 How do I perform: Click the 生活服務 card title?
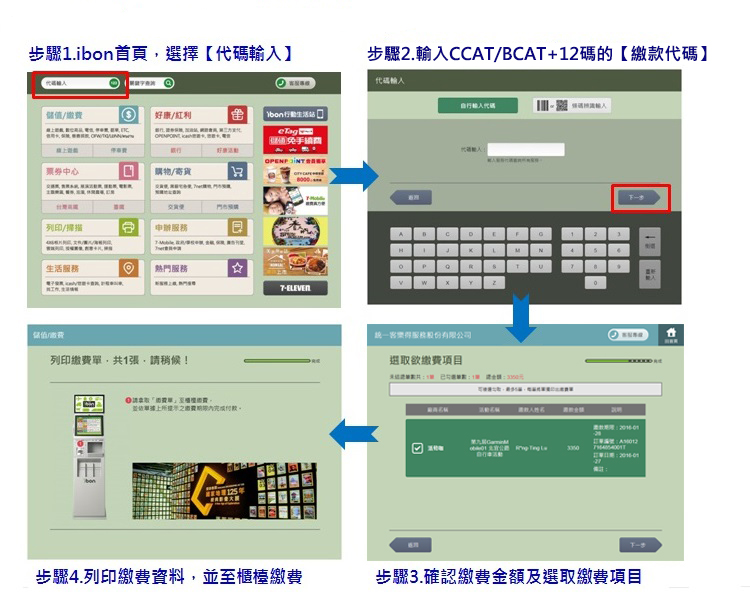62,269
